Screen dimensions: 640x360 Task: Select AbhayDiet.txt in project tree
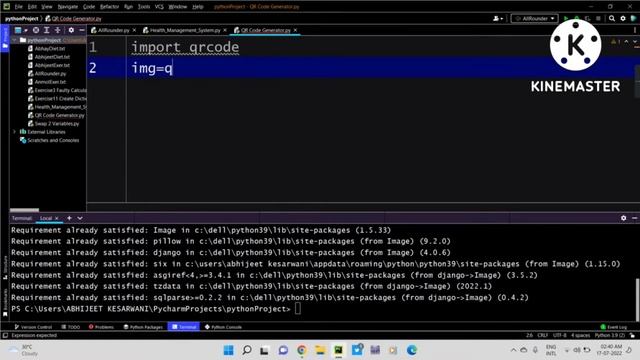pos(47,48)
